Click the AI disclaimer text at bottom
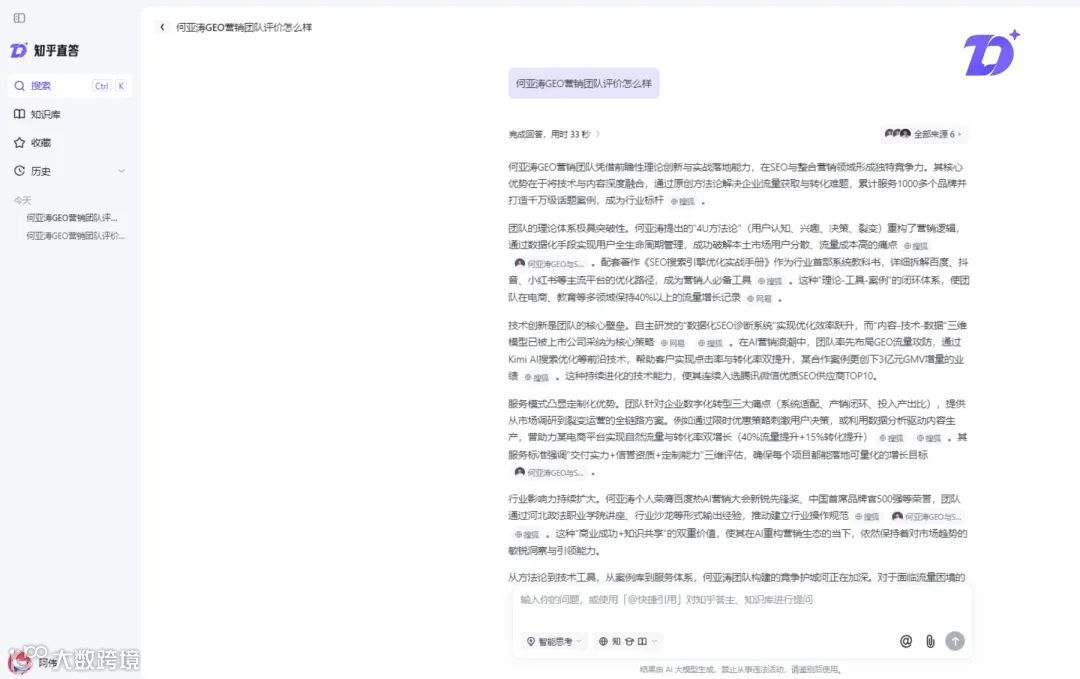 740,669
